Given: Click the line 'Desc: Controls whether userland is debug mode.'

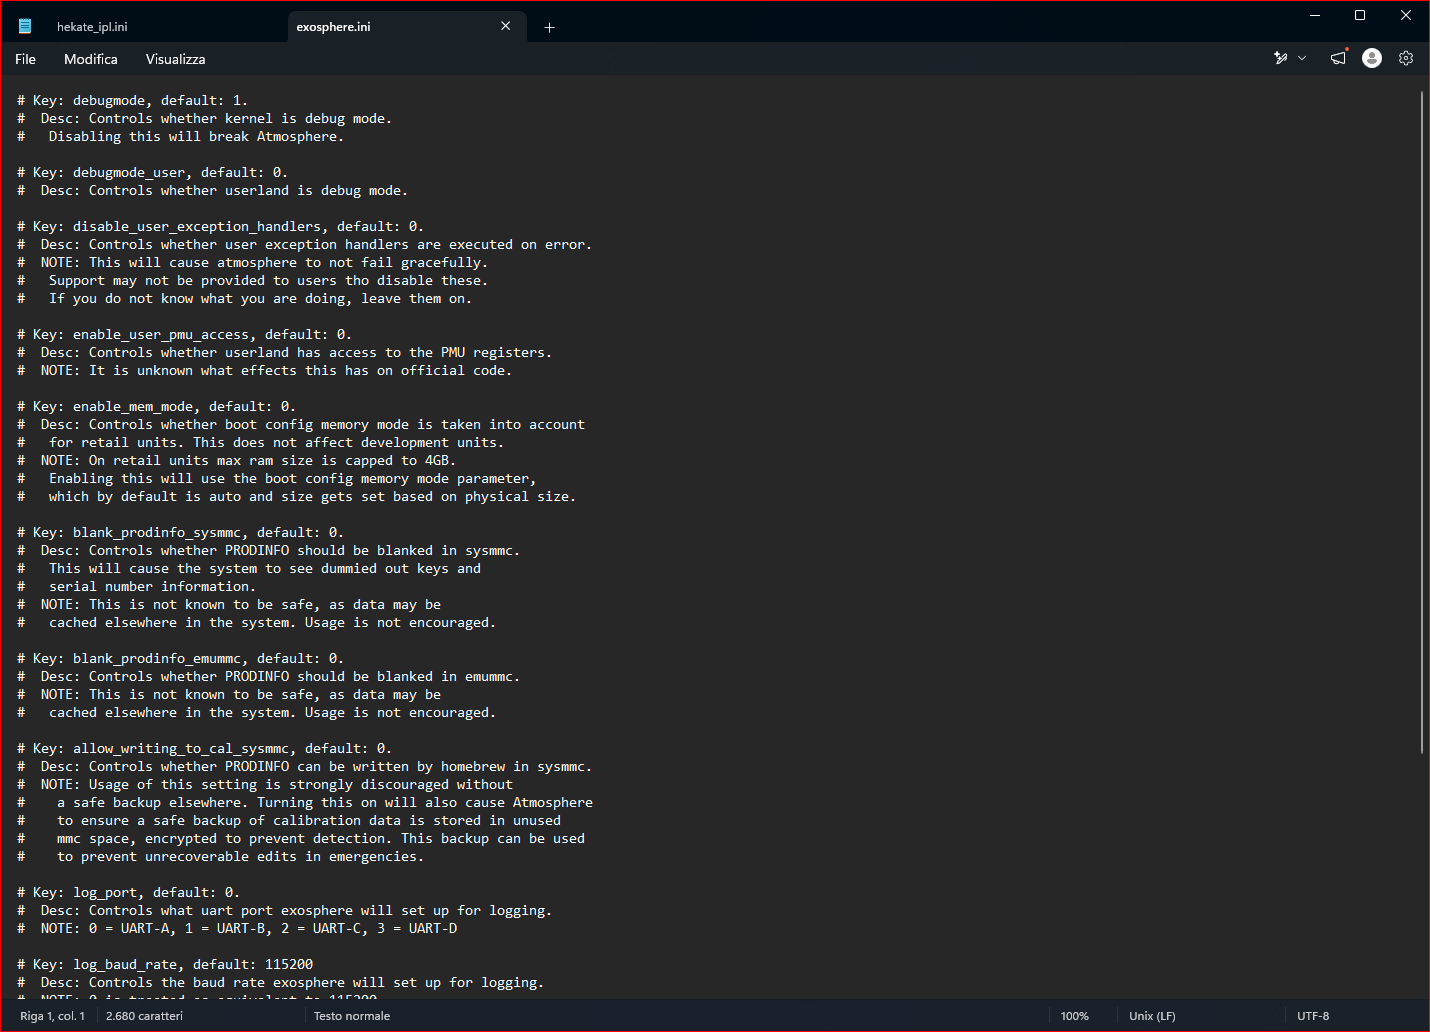Looking at the screenshot, I should click(x=212, y=191).
